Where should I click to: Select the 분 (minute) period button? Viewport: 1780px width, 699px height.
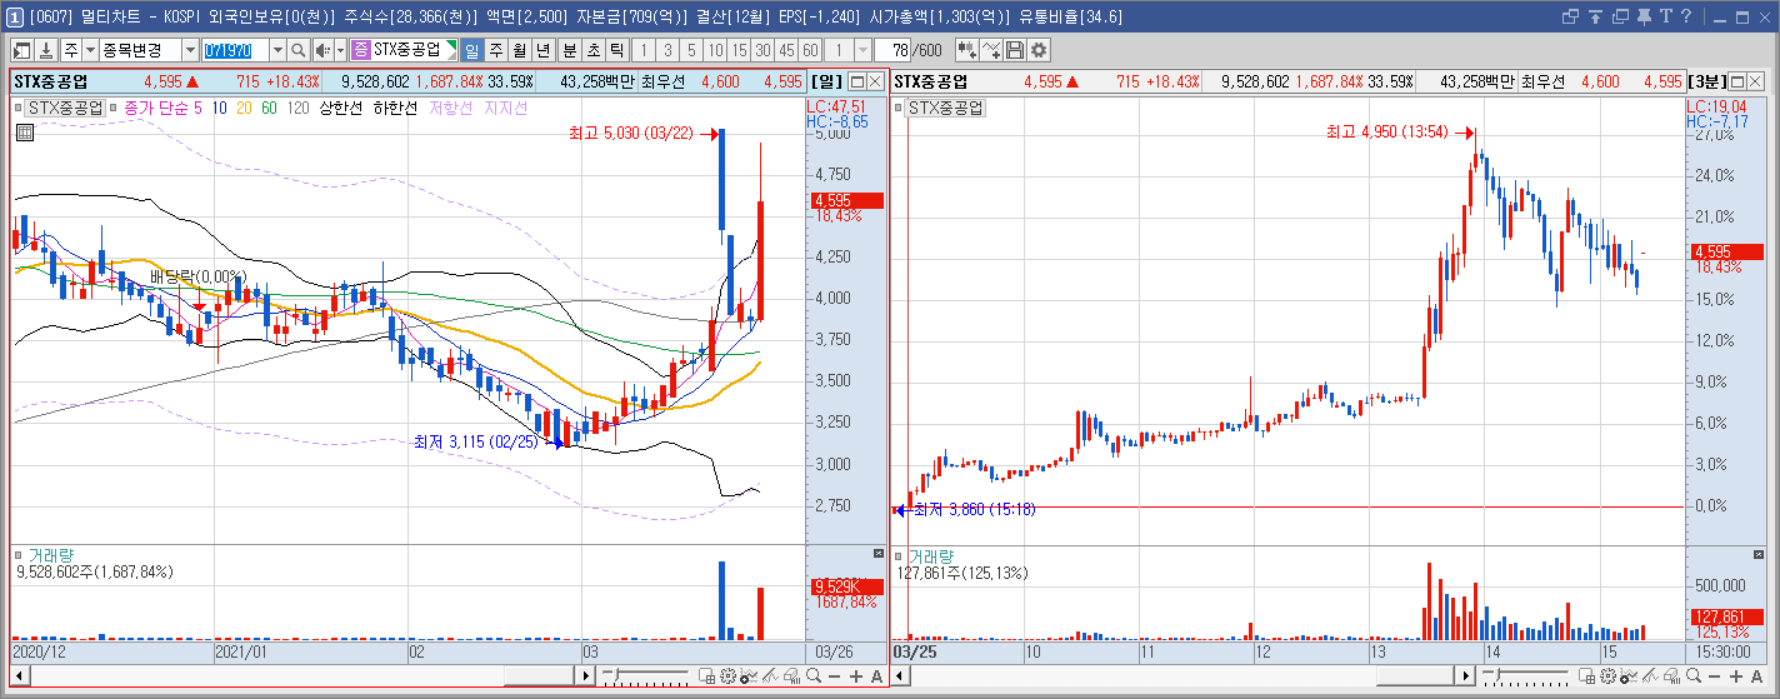coord(569,50)
